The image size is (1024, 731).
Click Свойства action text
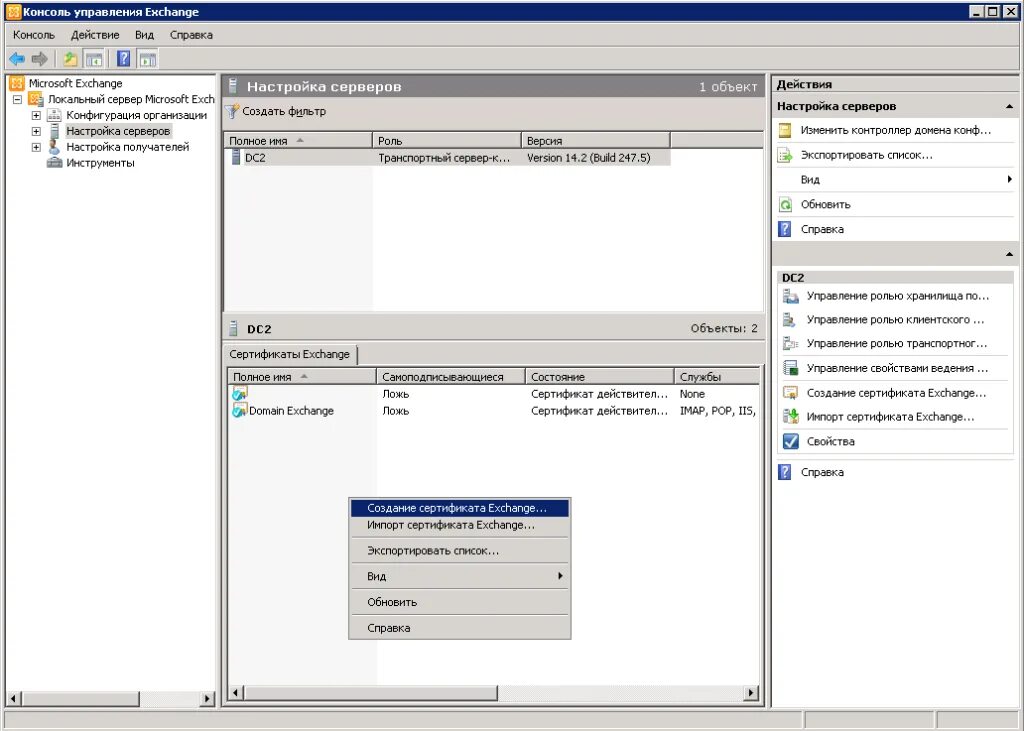tap(831, 442)
